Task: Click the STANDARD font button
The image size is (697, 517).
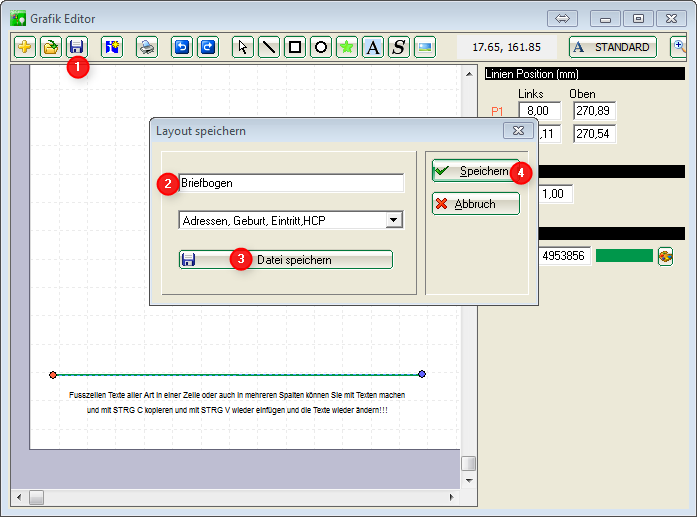Action: coord(612,47)
